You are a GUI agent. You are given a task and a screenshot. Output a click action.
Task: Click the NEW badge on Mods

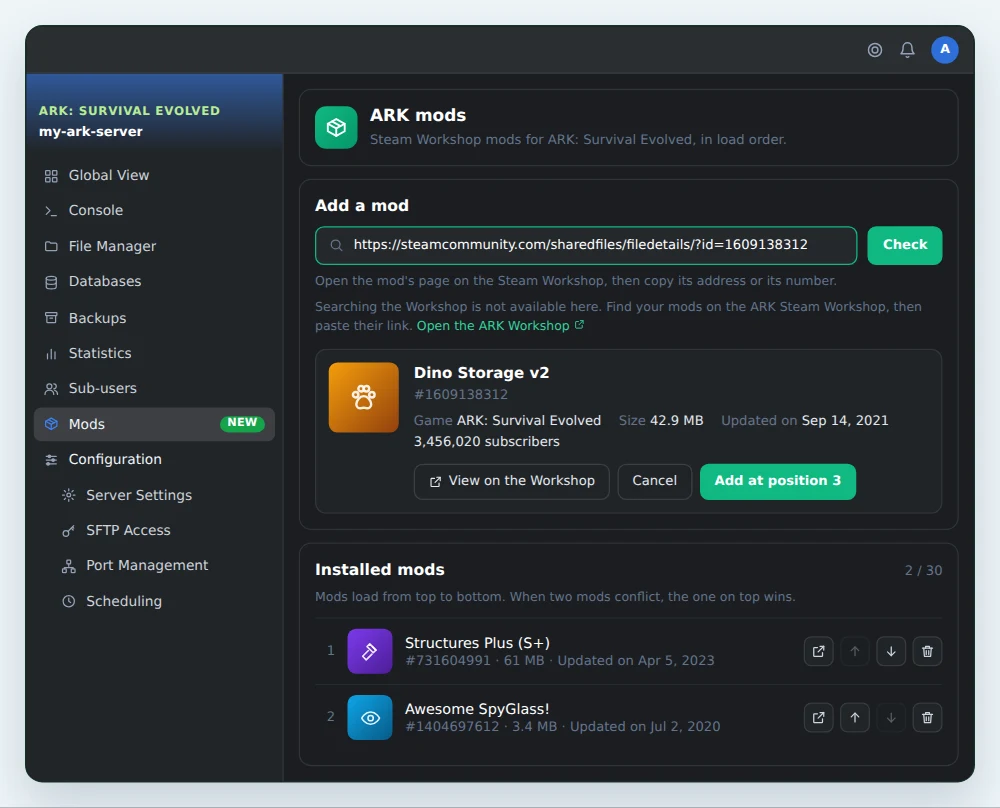242,423
